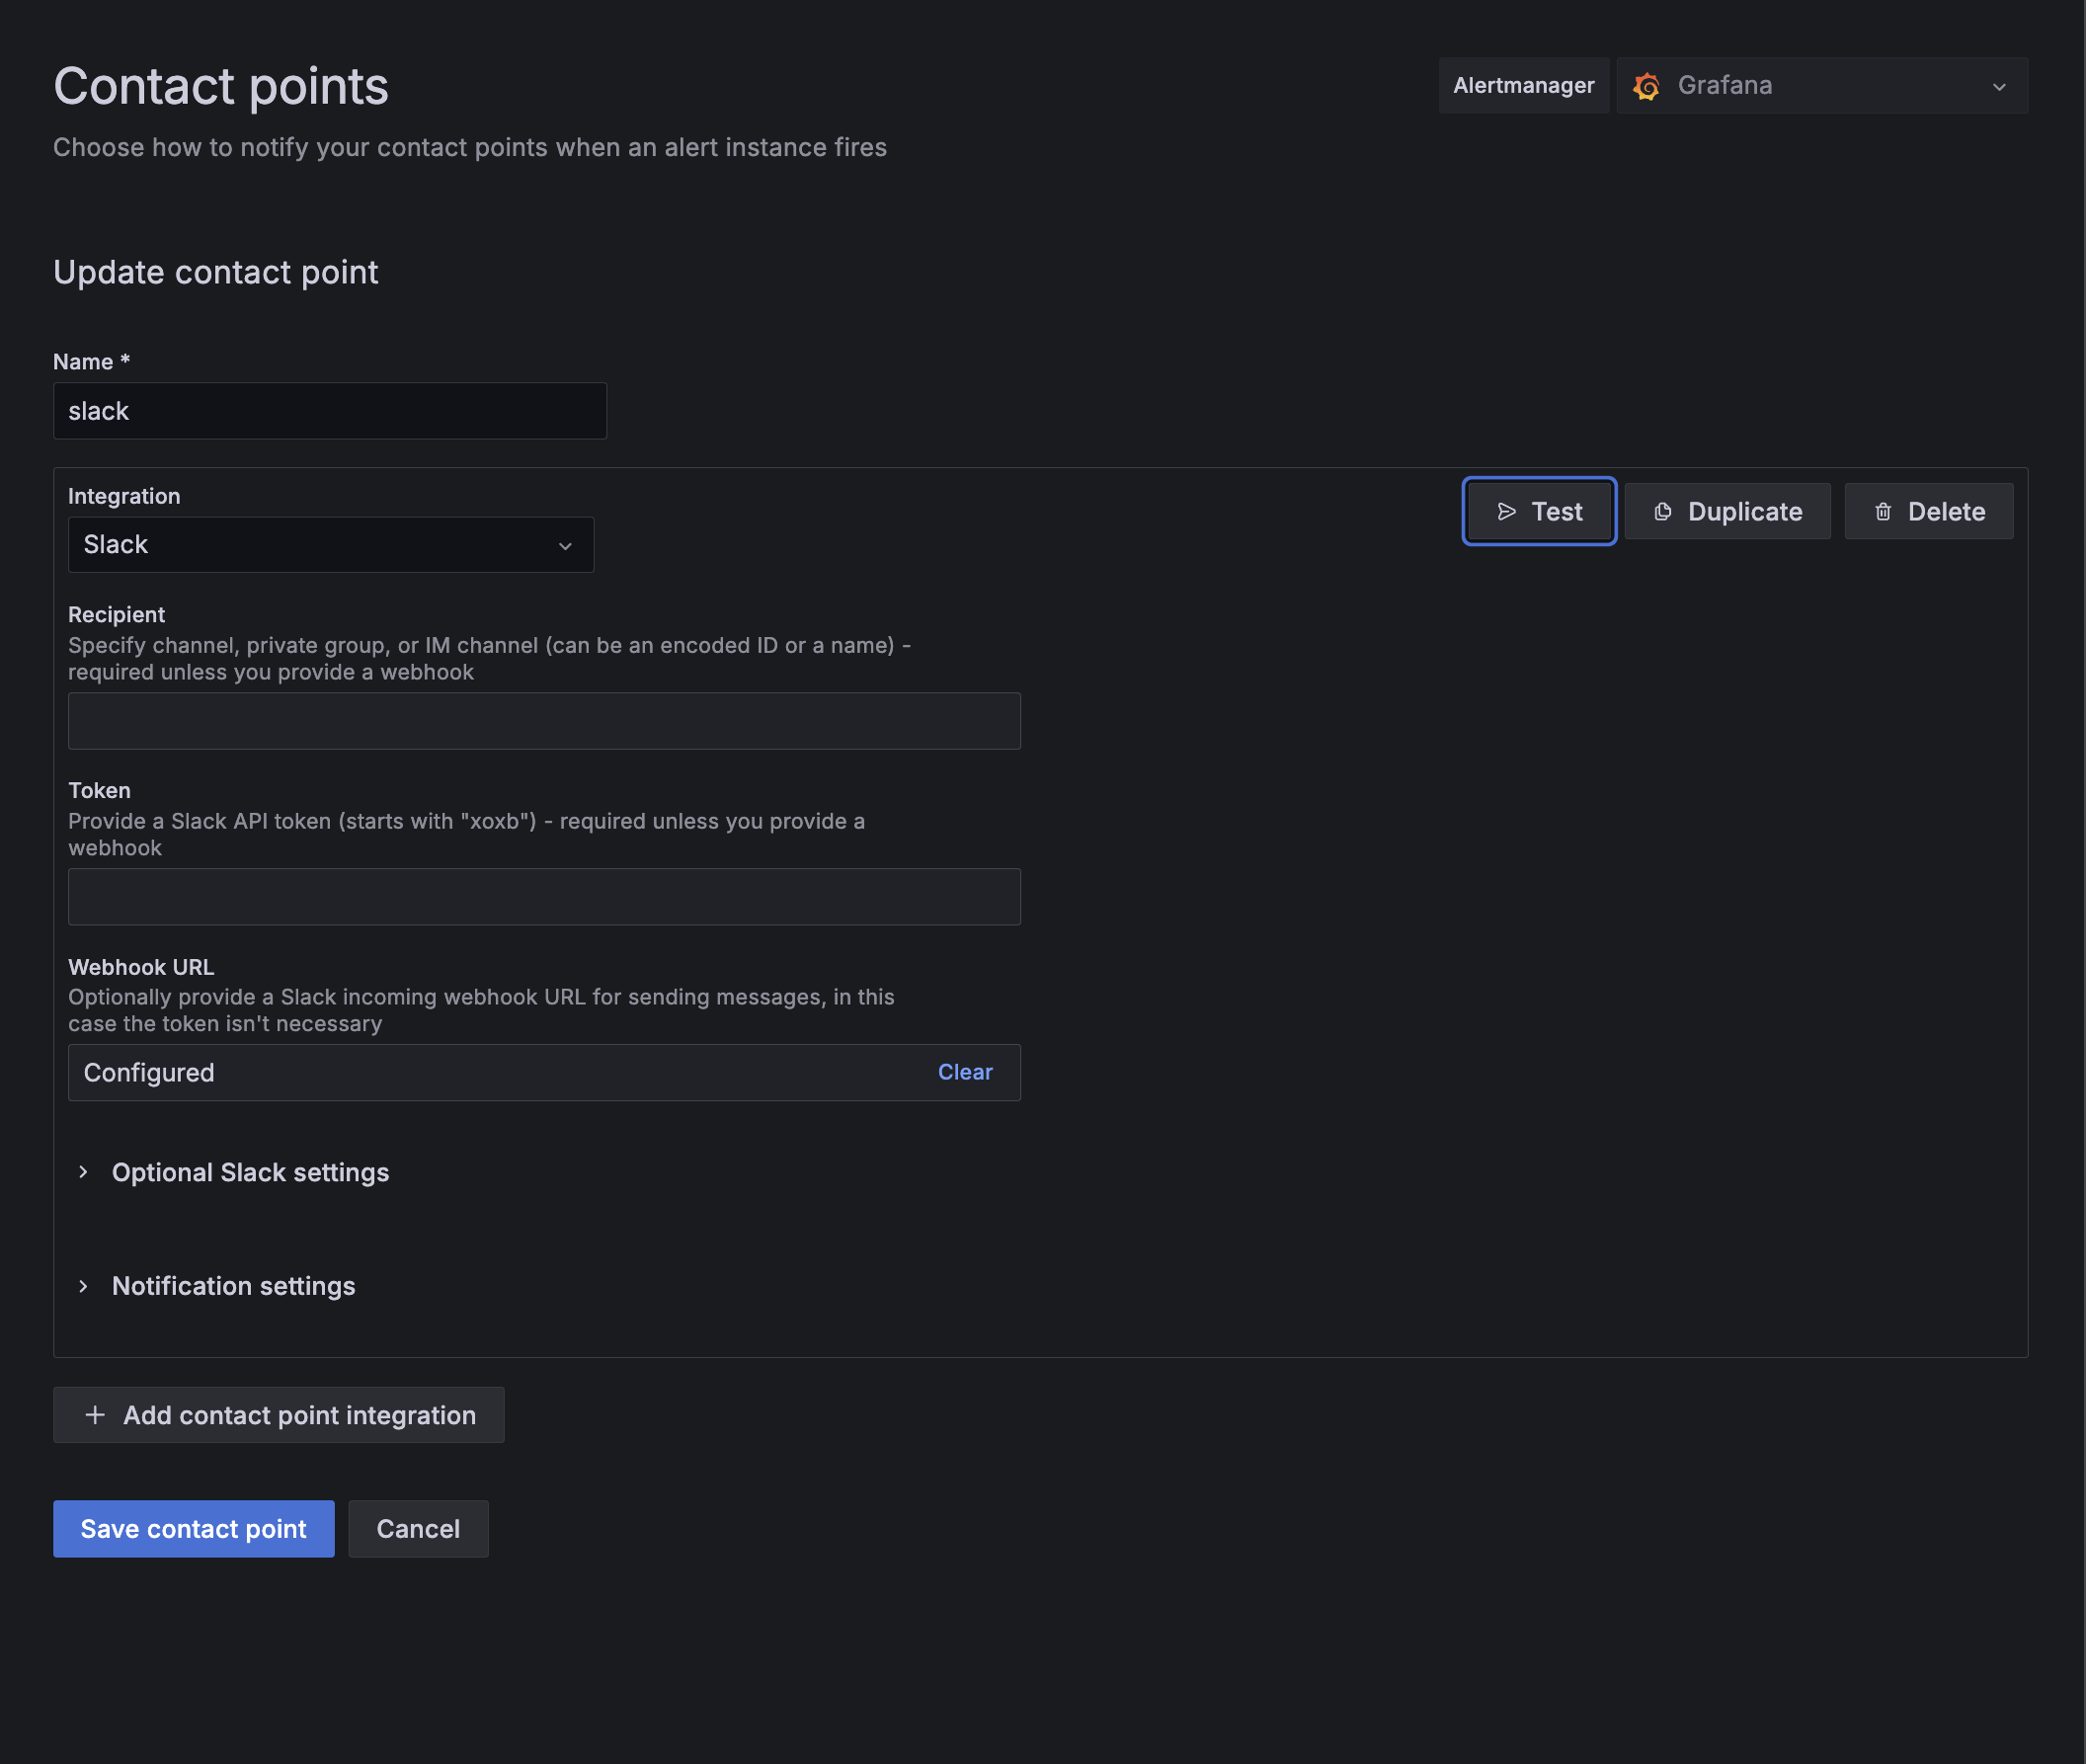Viewport: 2086px width, 1764px height.
Task: Click the plus icon for adding integration
Action: click(95, 1415)
